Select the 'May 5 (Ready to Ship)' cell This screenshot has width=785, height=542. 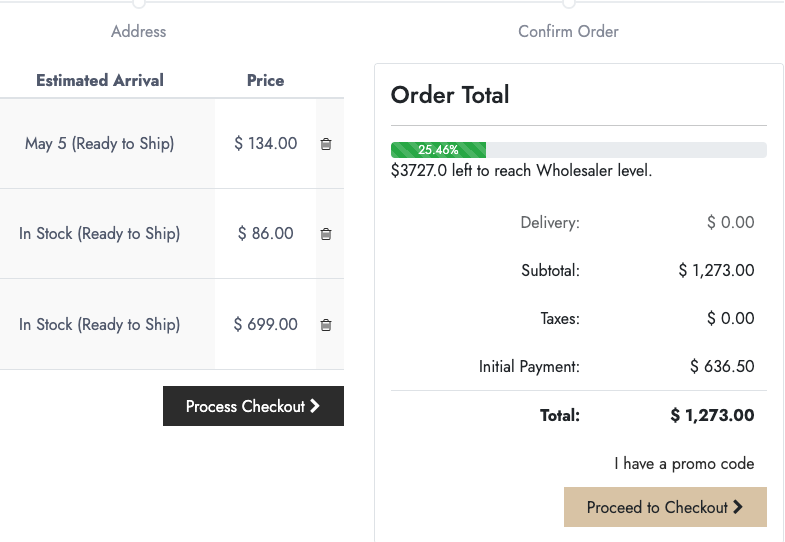coord(100,144)
